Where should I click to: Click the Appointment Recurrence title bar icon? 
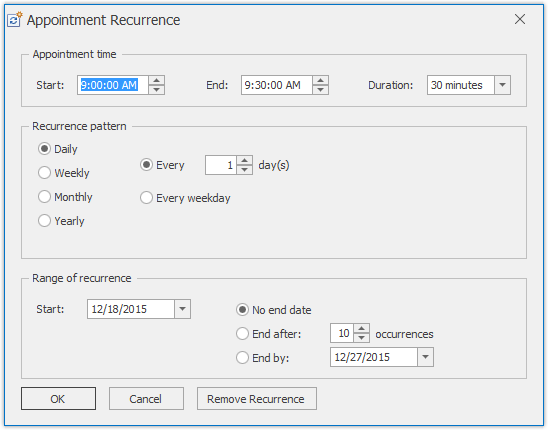coord(14,20)
